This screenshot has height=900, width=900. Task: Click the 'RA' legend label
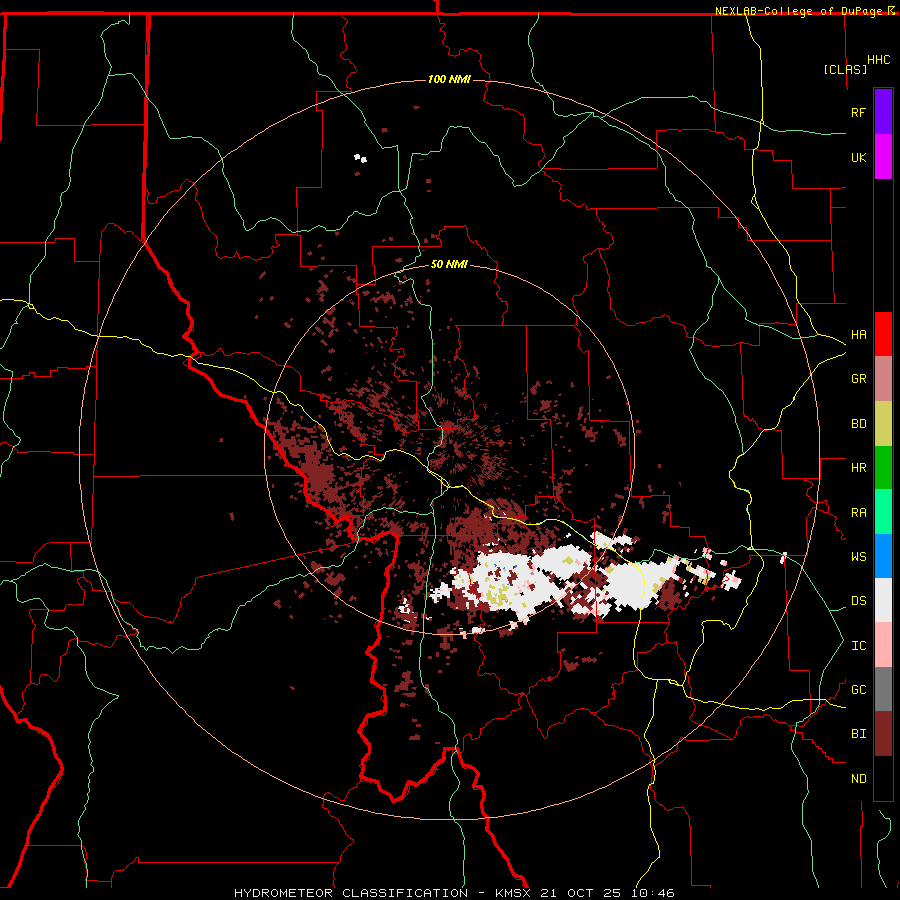click(858, 513)
